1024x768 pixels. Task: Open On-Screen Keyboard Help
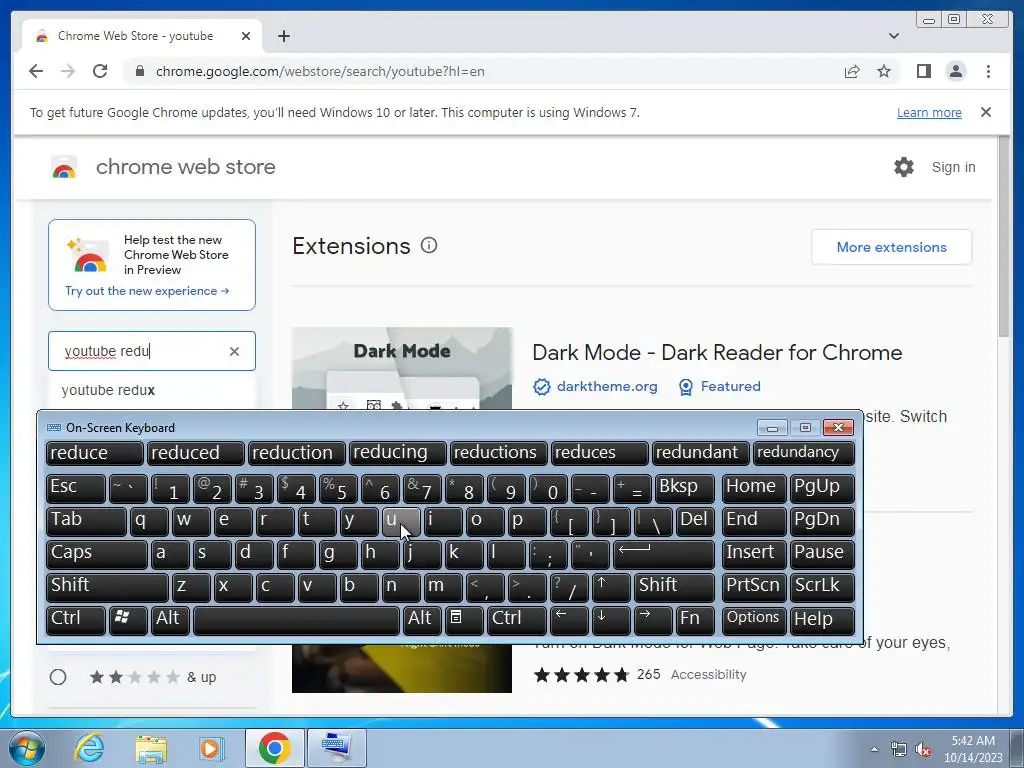pyautogui.click(x=822, y=620)
